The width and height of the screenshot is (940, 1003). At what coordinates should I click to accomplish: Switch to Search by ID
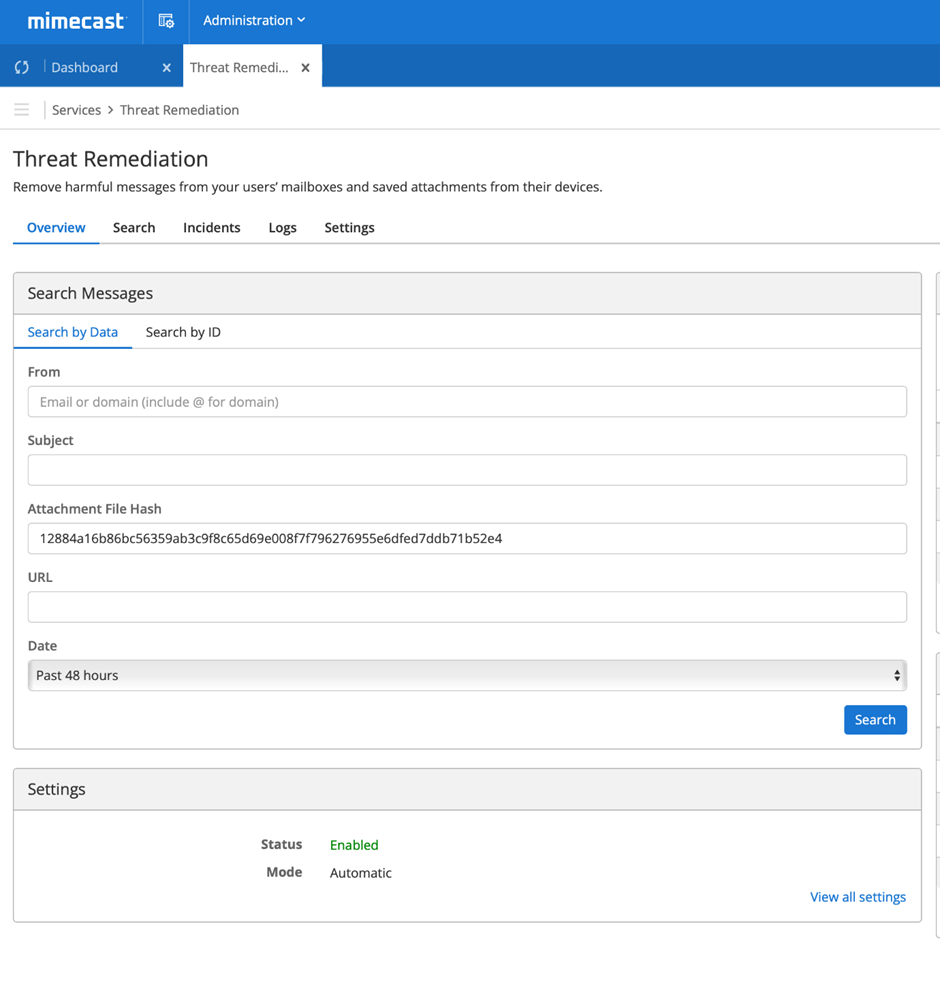coord(183,333)
